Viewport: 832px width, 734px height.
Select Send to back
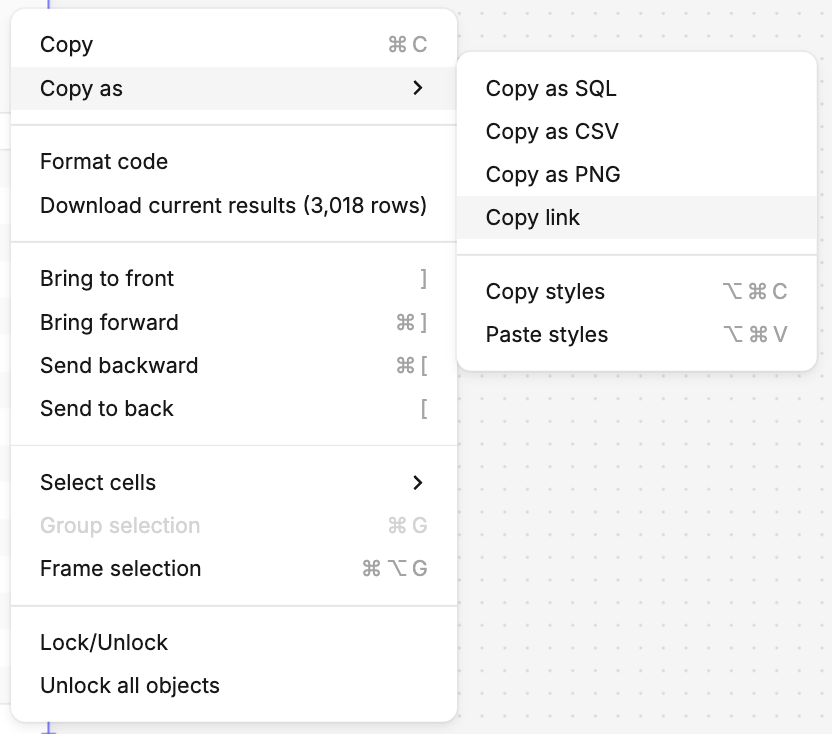(x=107, y=409)
